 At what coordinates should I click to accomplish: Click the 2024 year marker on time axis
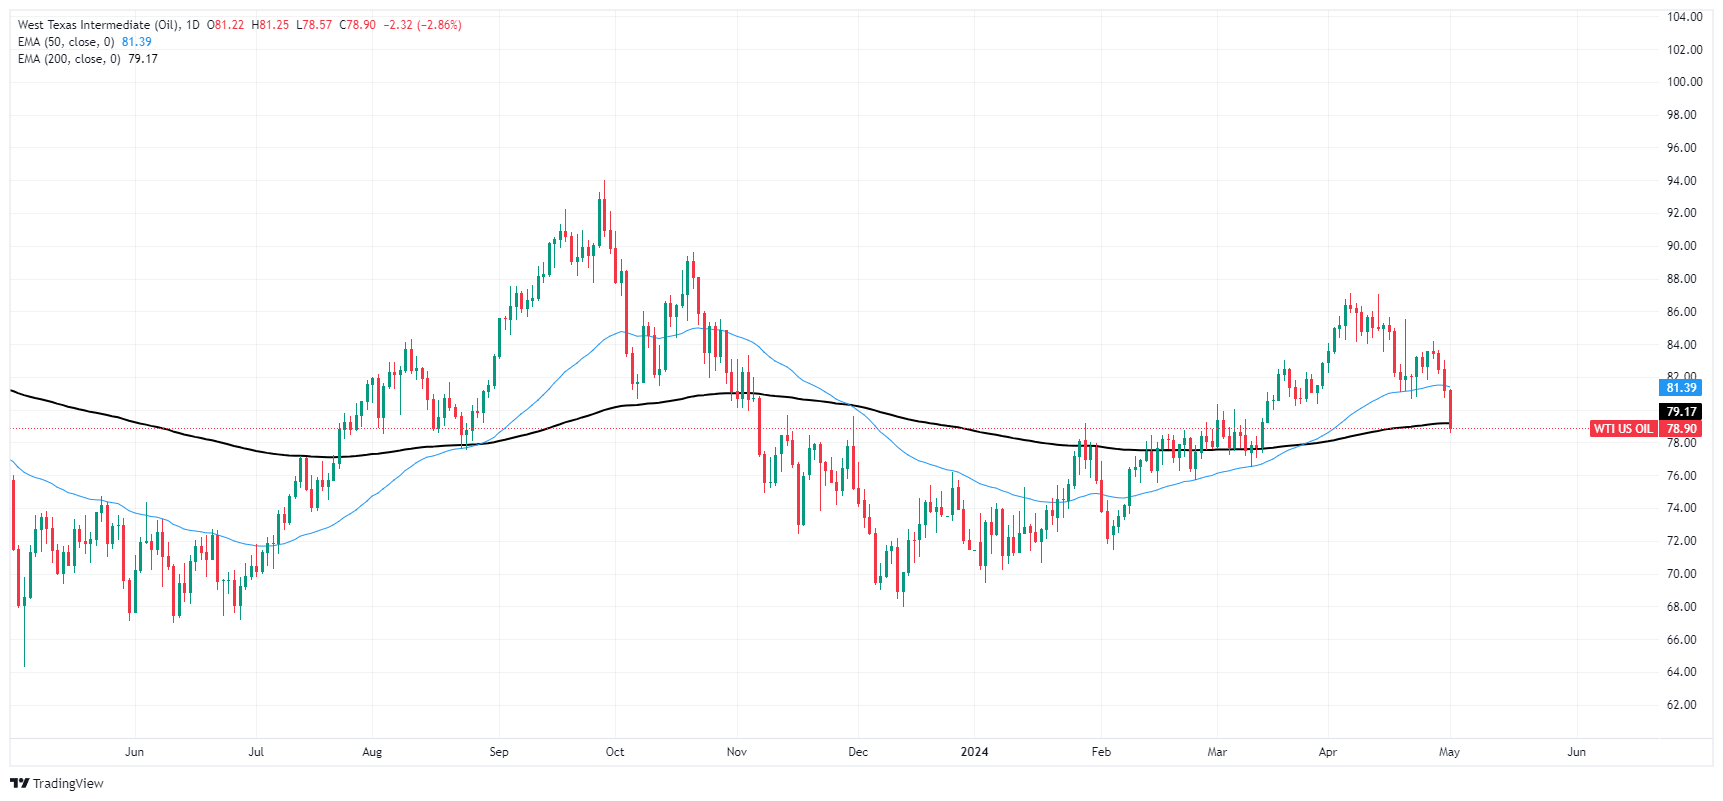(x=974, y=752)
